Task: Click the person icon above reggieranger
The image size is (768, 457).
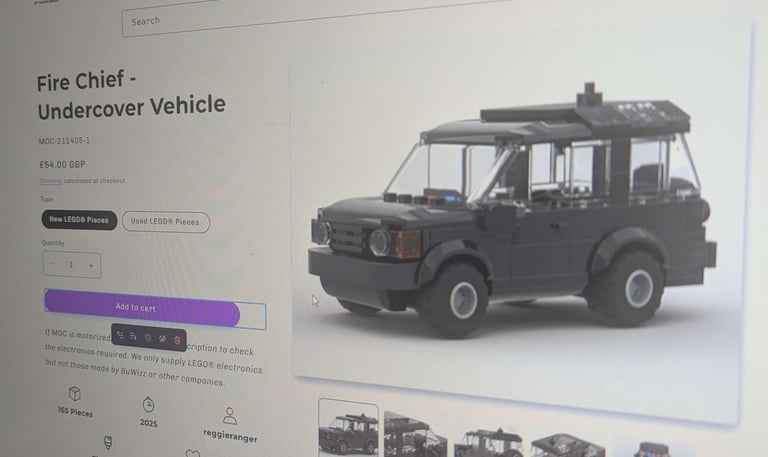Action: click(230, 415)
